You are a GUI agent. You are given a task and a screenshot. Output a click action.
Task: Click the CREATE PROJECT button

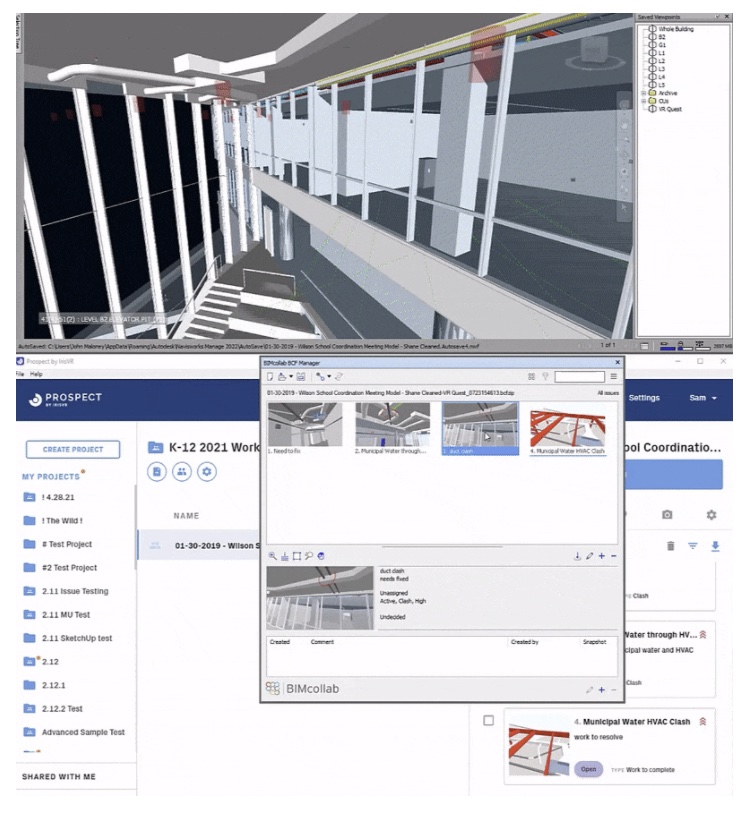coord(73,449)
